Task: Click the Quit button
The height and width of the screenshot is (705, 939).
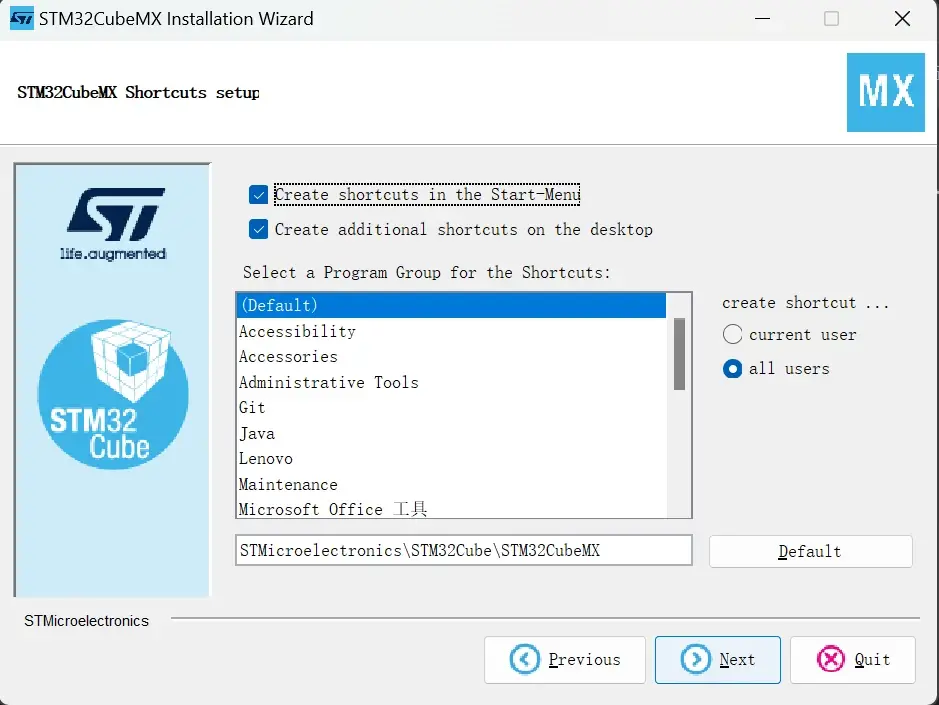Action: click(853, 659)
